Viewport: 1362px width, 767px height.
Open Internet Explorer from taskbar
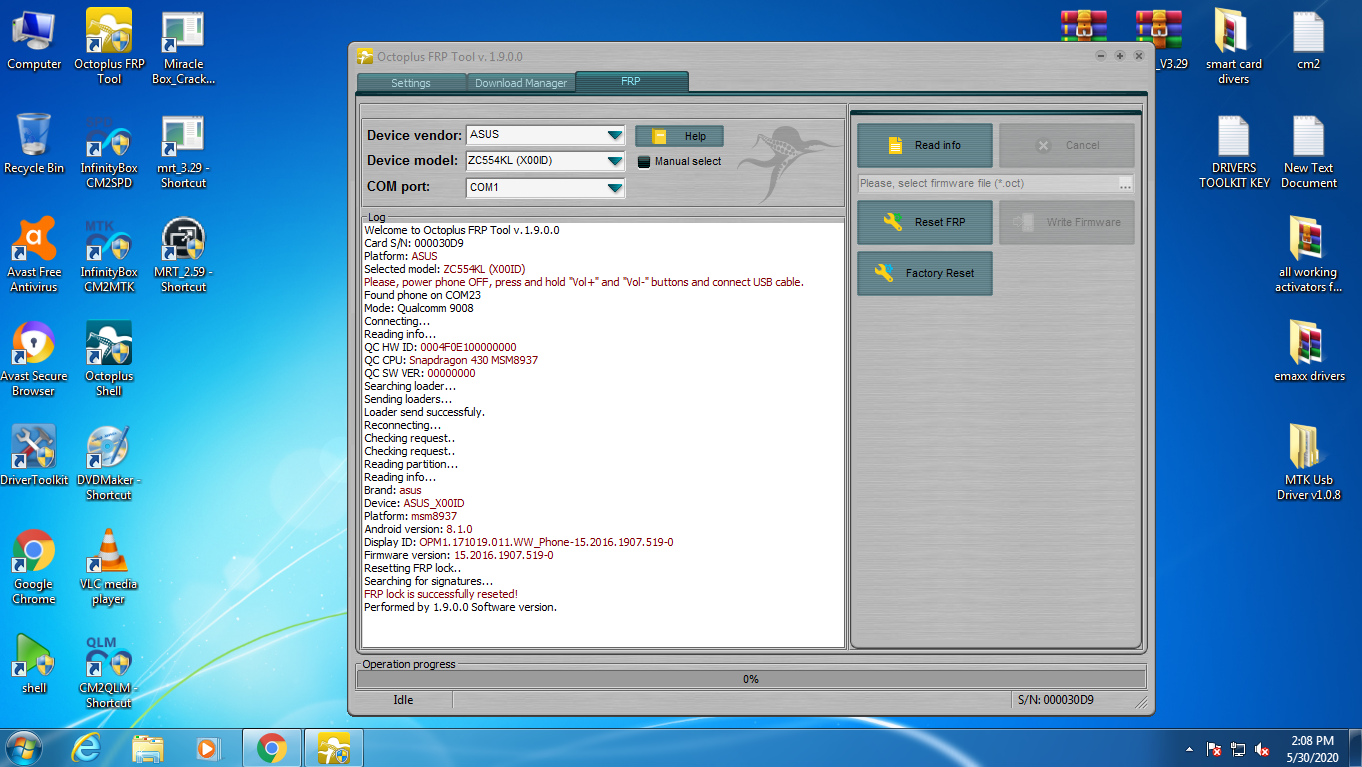88,748
